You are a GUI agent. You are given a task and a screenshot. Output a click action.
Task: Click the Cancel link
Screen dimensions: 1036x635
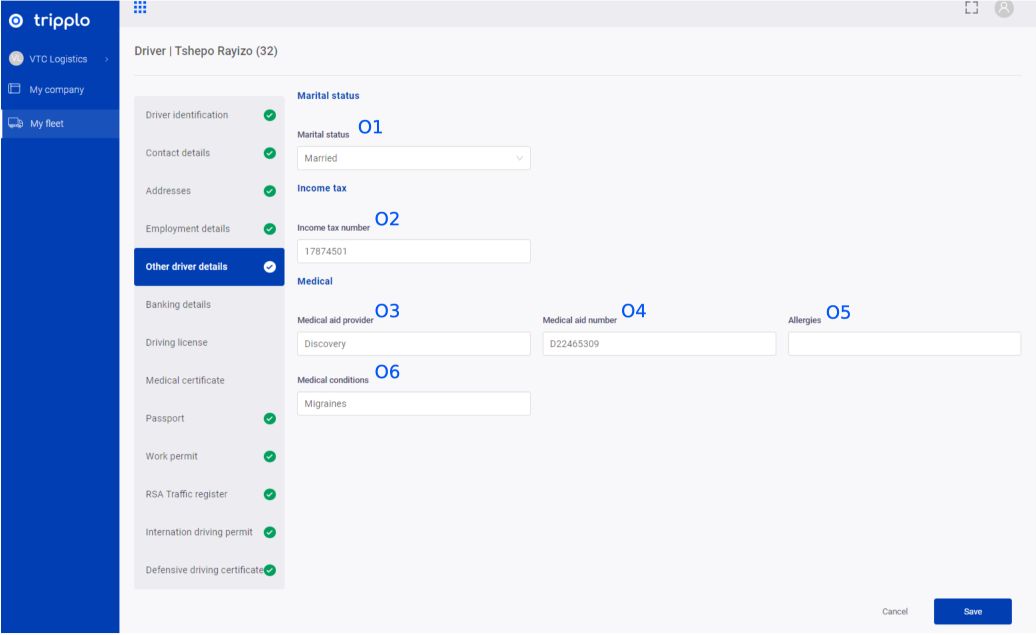click(893, 611)
